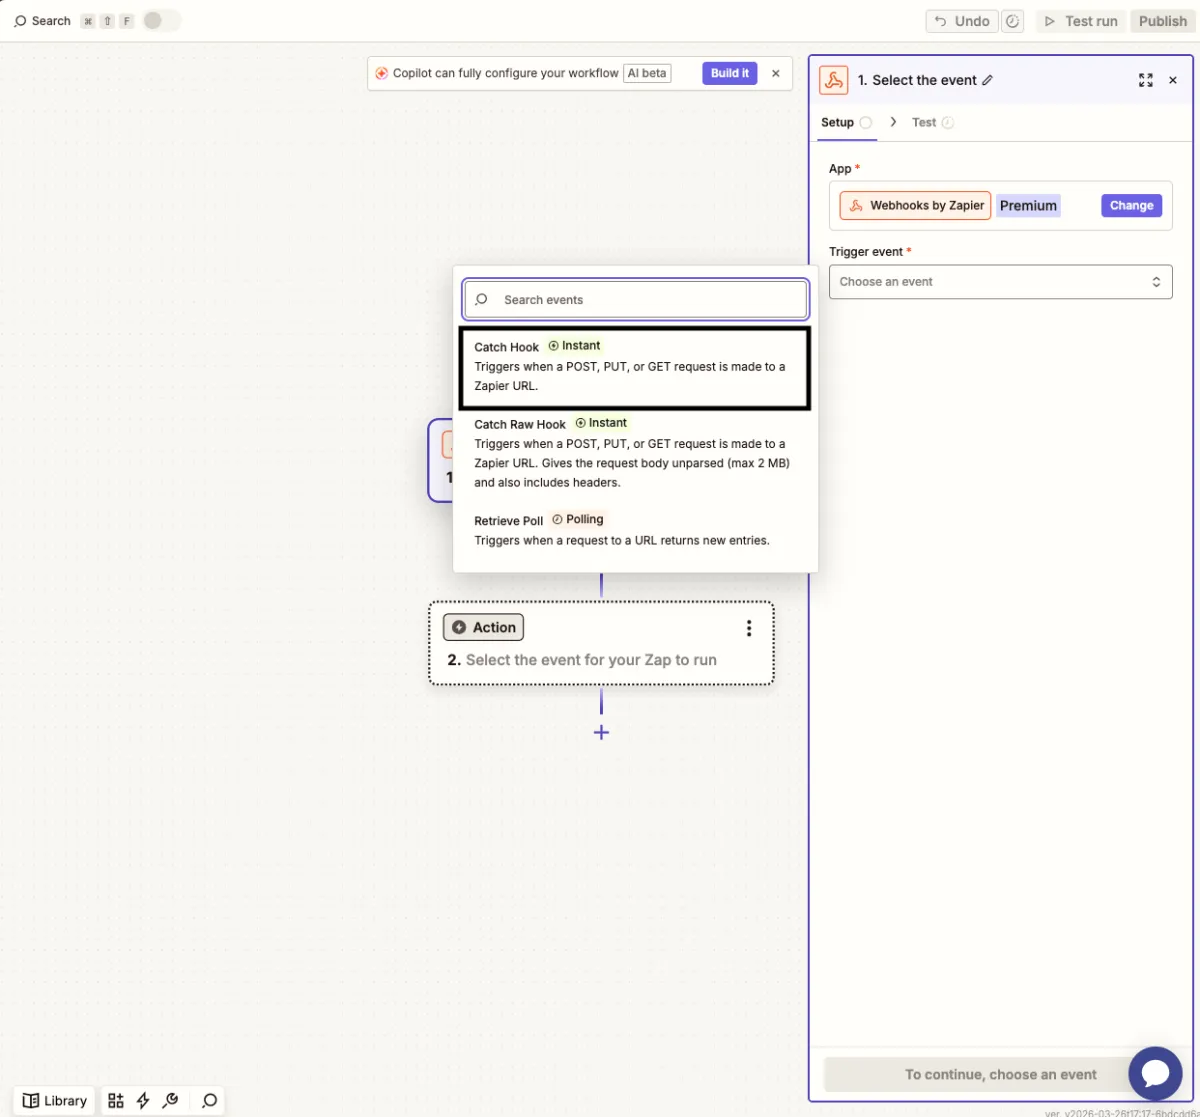Click the AI beta badge
The image size is (1200, 1117).
point(647,73)
